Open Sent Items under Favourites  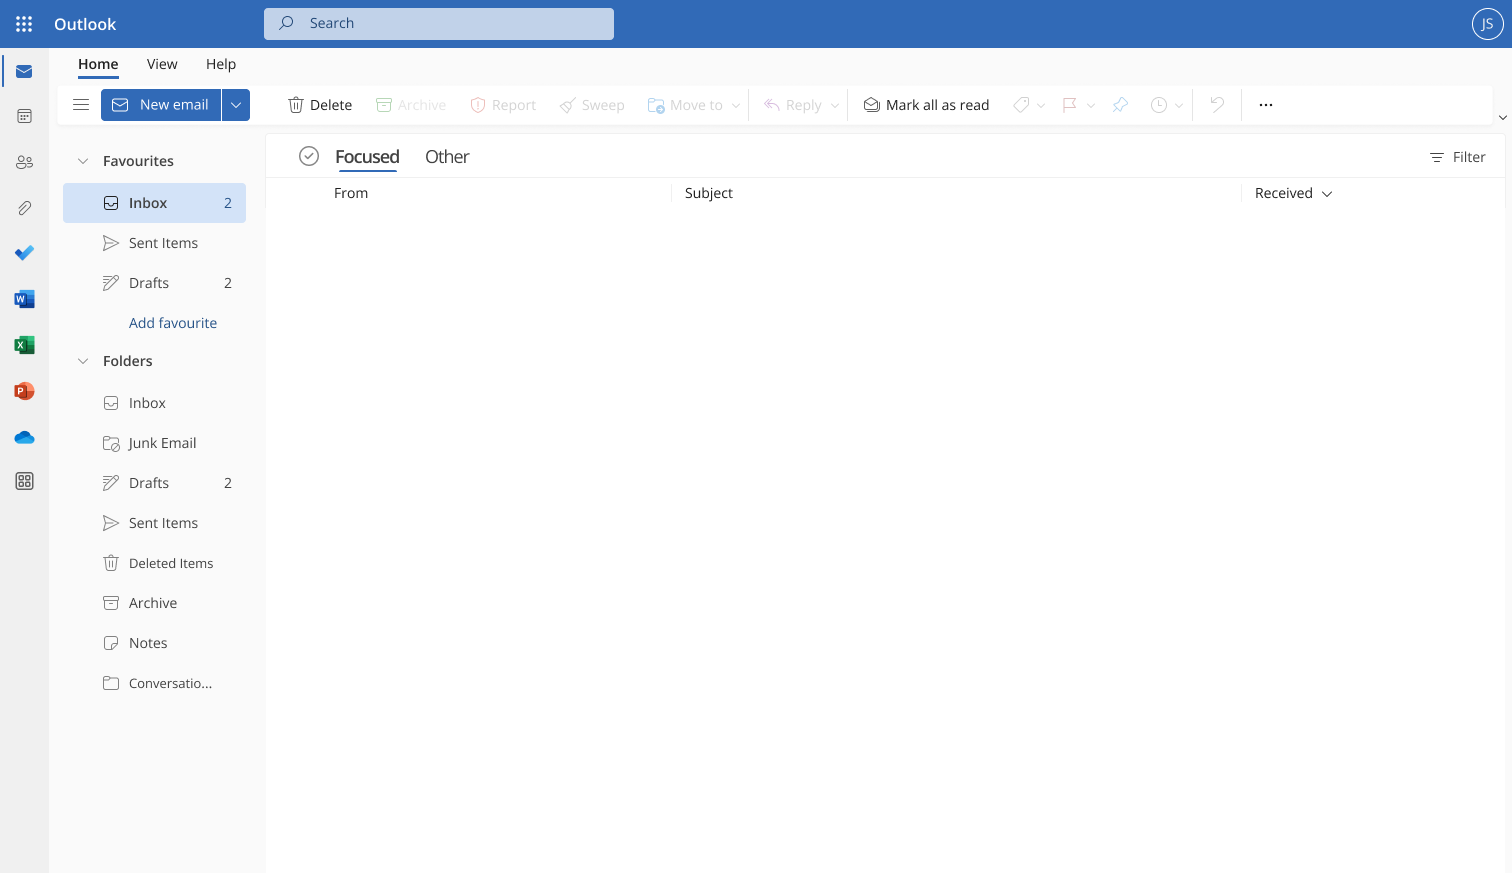(x=154, y=243)
